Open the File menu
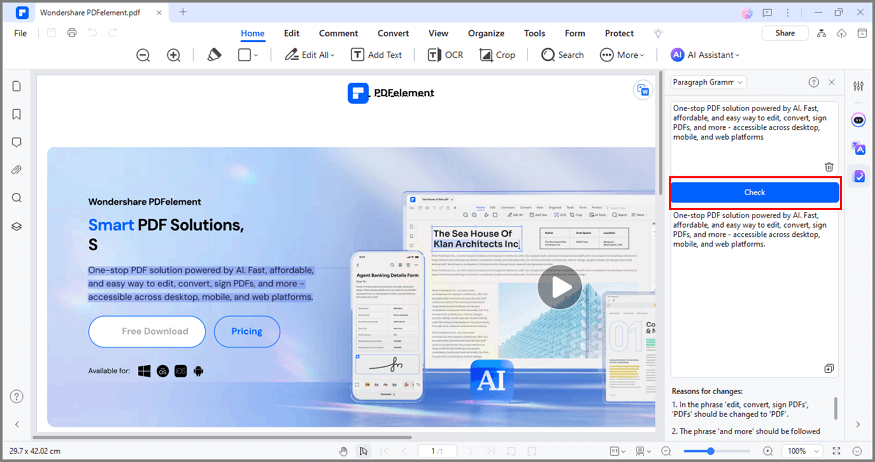Screen dimensions: 875x462 pyautogui.click(x=20, y=33)
